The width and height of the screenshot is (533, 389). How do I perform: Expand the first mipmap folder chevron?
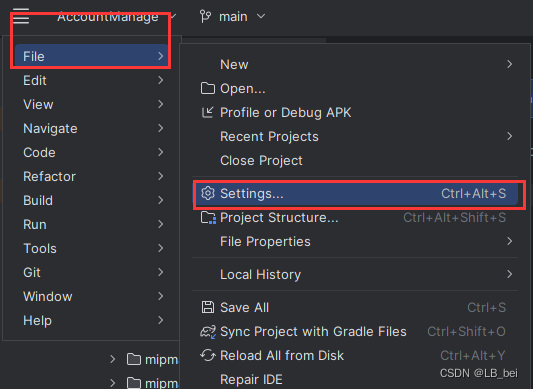click(x=113, y=359)
